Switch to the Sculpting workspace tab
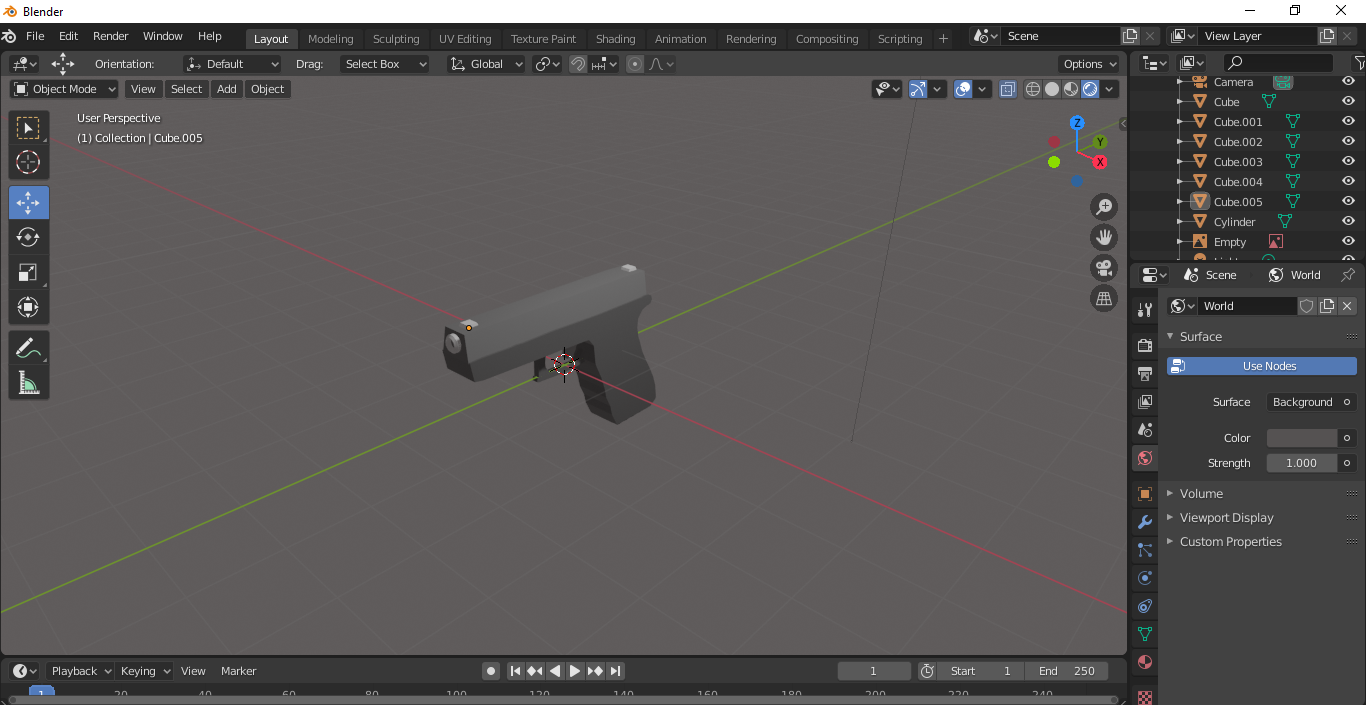Viewport: 1366px width, 705px height. coord(396,39)
